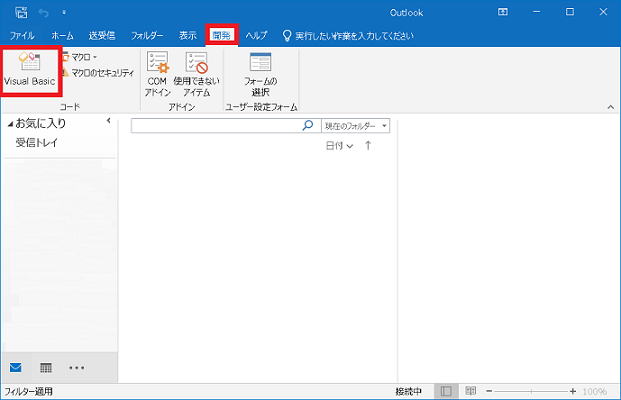The height and width of the screenshot is (400, 621).
Task: Open the フォルダー tab
Action: coord(147,36)
